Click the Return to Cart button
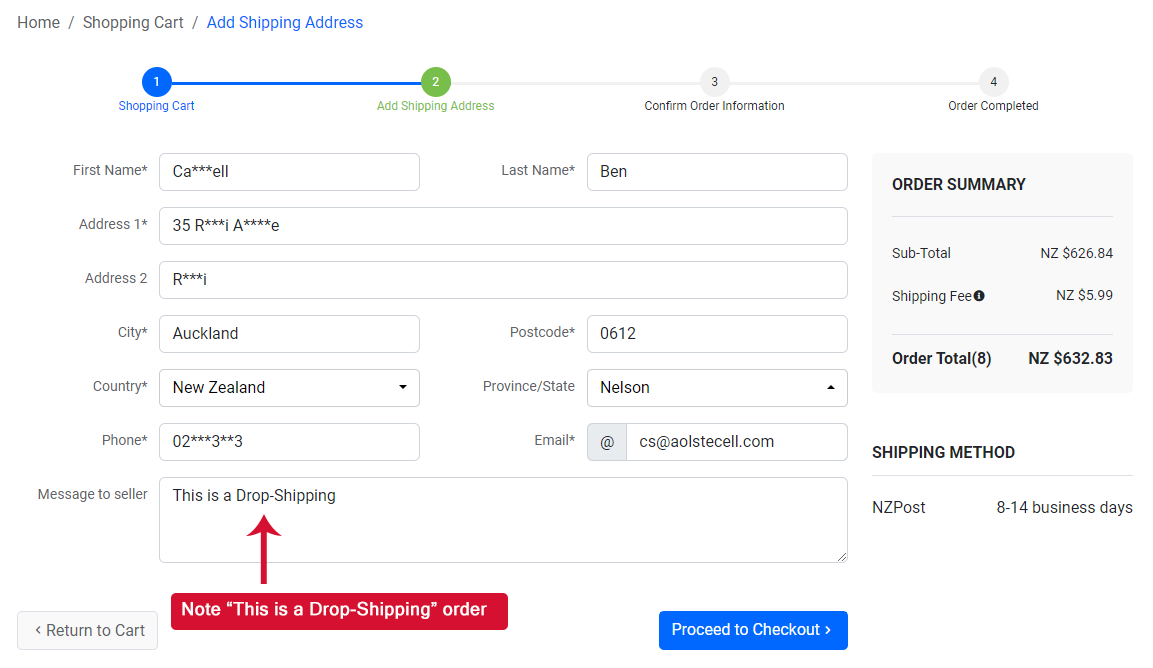 (87, 630)
